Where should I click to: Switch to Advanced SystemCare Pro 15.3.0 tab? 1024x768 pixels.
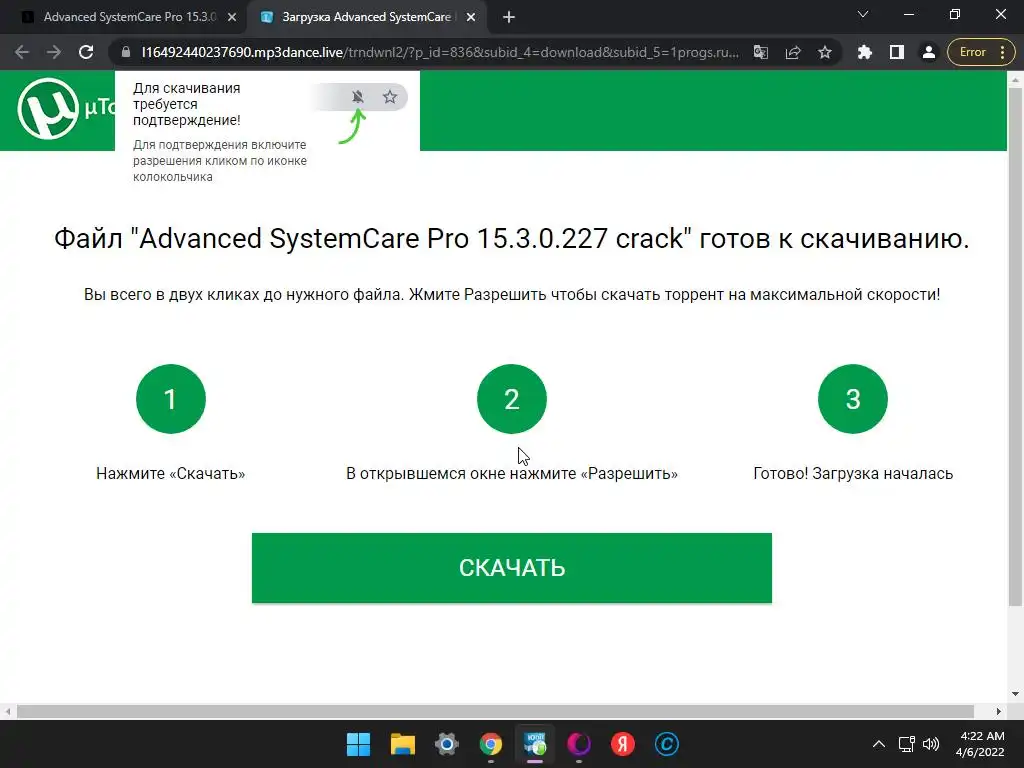tap(129, 17)
